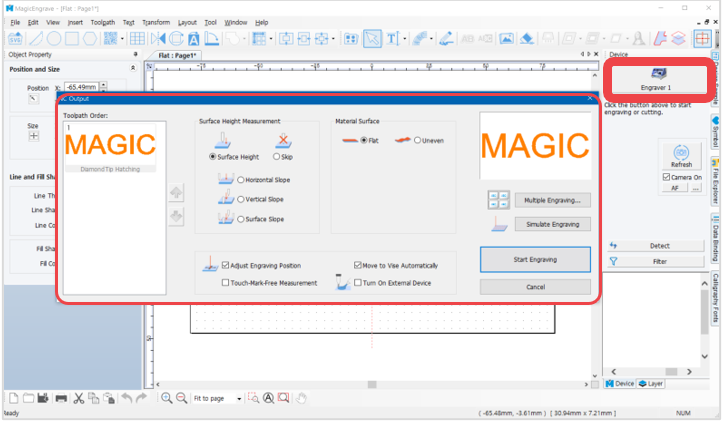Click the AF autofocus button

(675, 188)
